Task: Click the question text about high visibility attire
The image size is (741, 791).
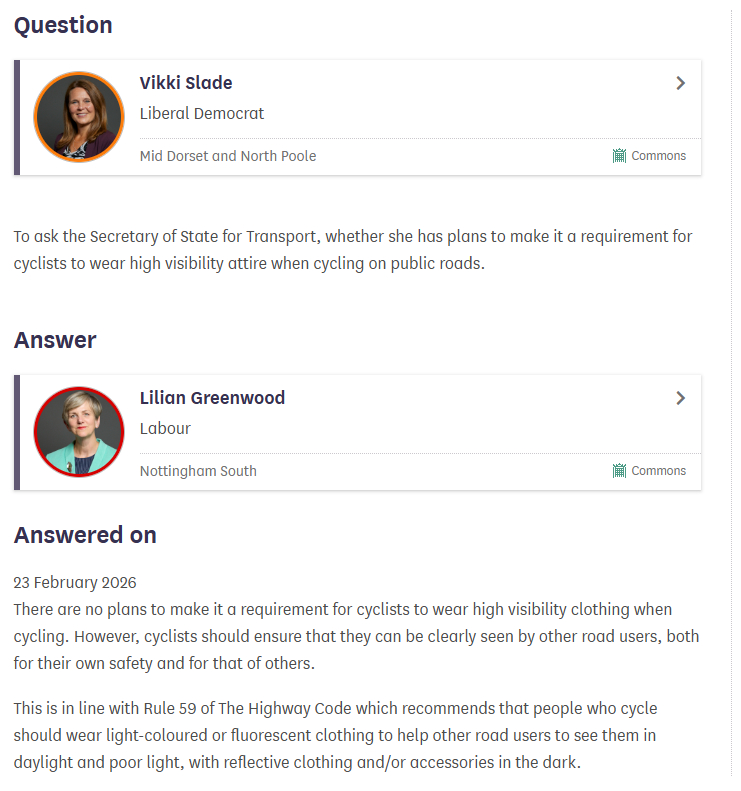Action: tap(352, 251)
